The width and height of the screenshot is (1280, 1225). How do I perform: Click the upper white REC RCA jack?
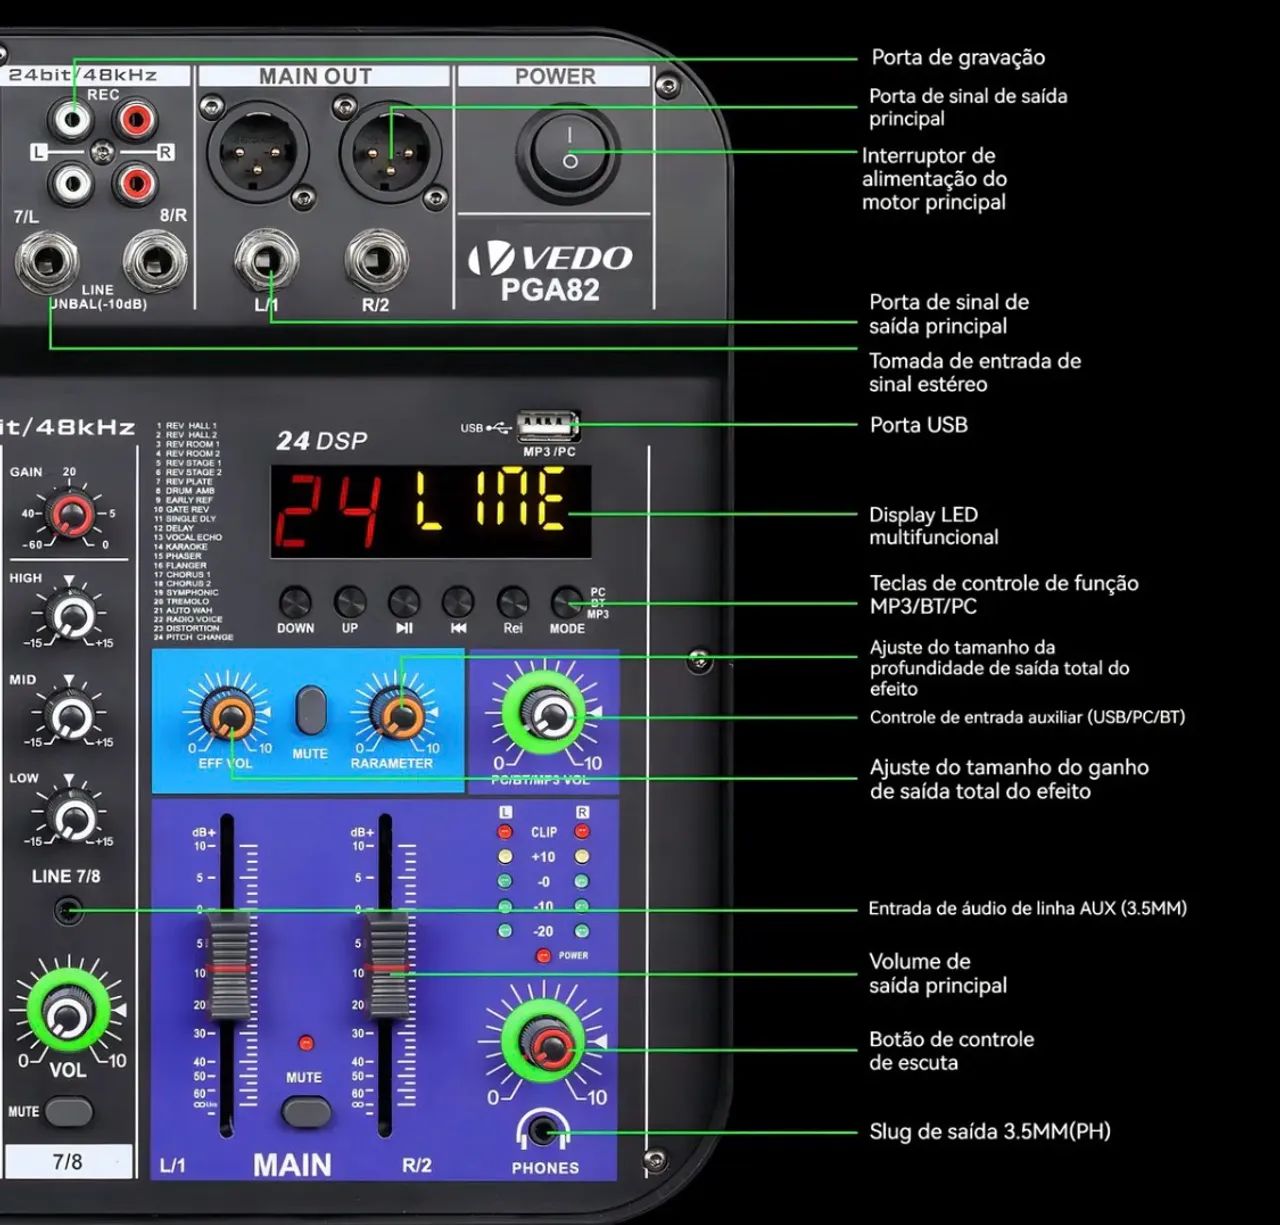[x=72, y=122]
